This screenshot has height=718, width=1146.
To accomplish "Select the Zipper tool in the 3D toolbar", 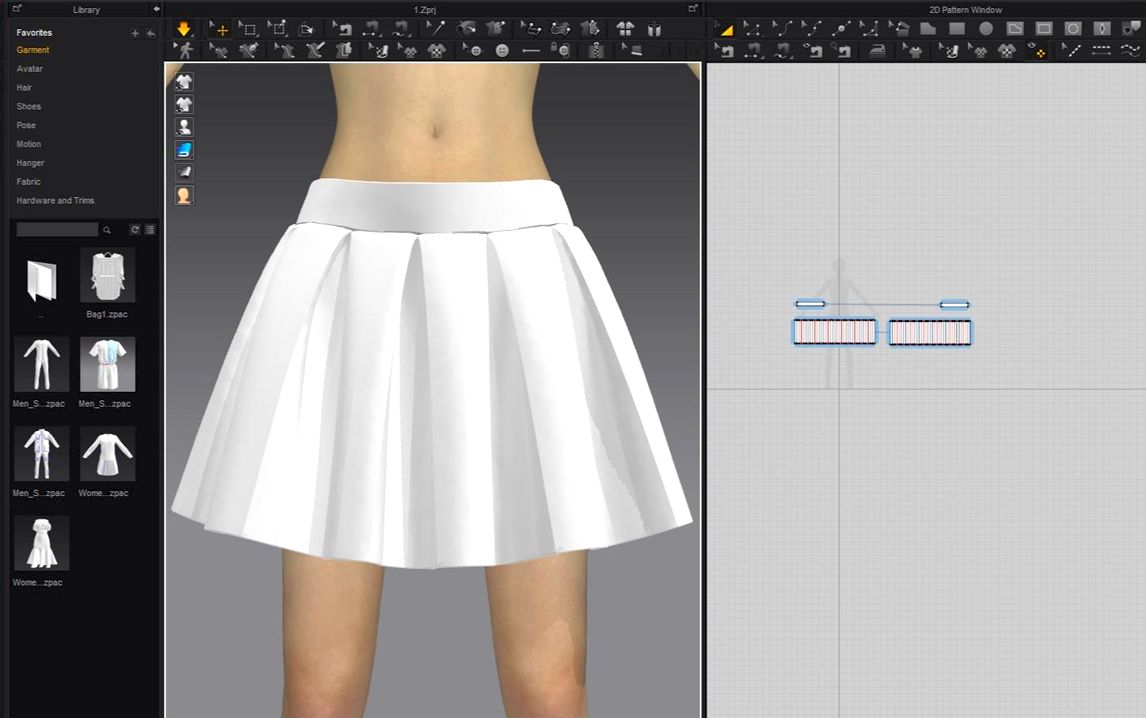I will 596,50.
